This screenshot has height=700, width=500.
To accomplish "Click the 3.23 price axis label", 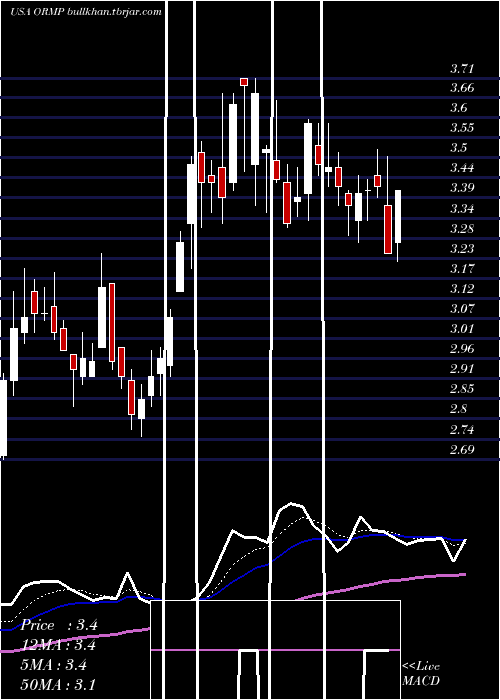I will point(462,248).
